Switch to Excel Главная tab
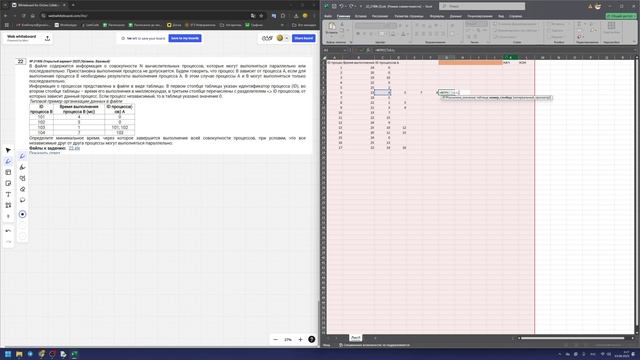640x360 pixels. click(344, 16)
